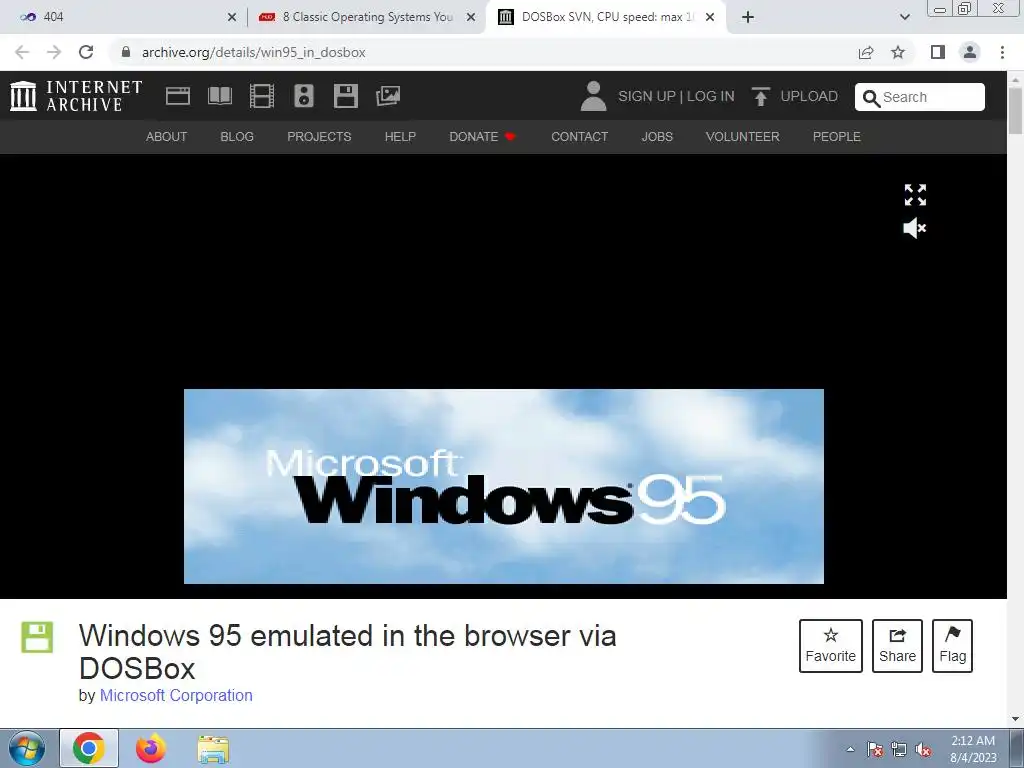Screen dimensions: 1024x768
Task: Open the Microsoft Corporation creator link
Action: coord(176,696)
